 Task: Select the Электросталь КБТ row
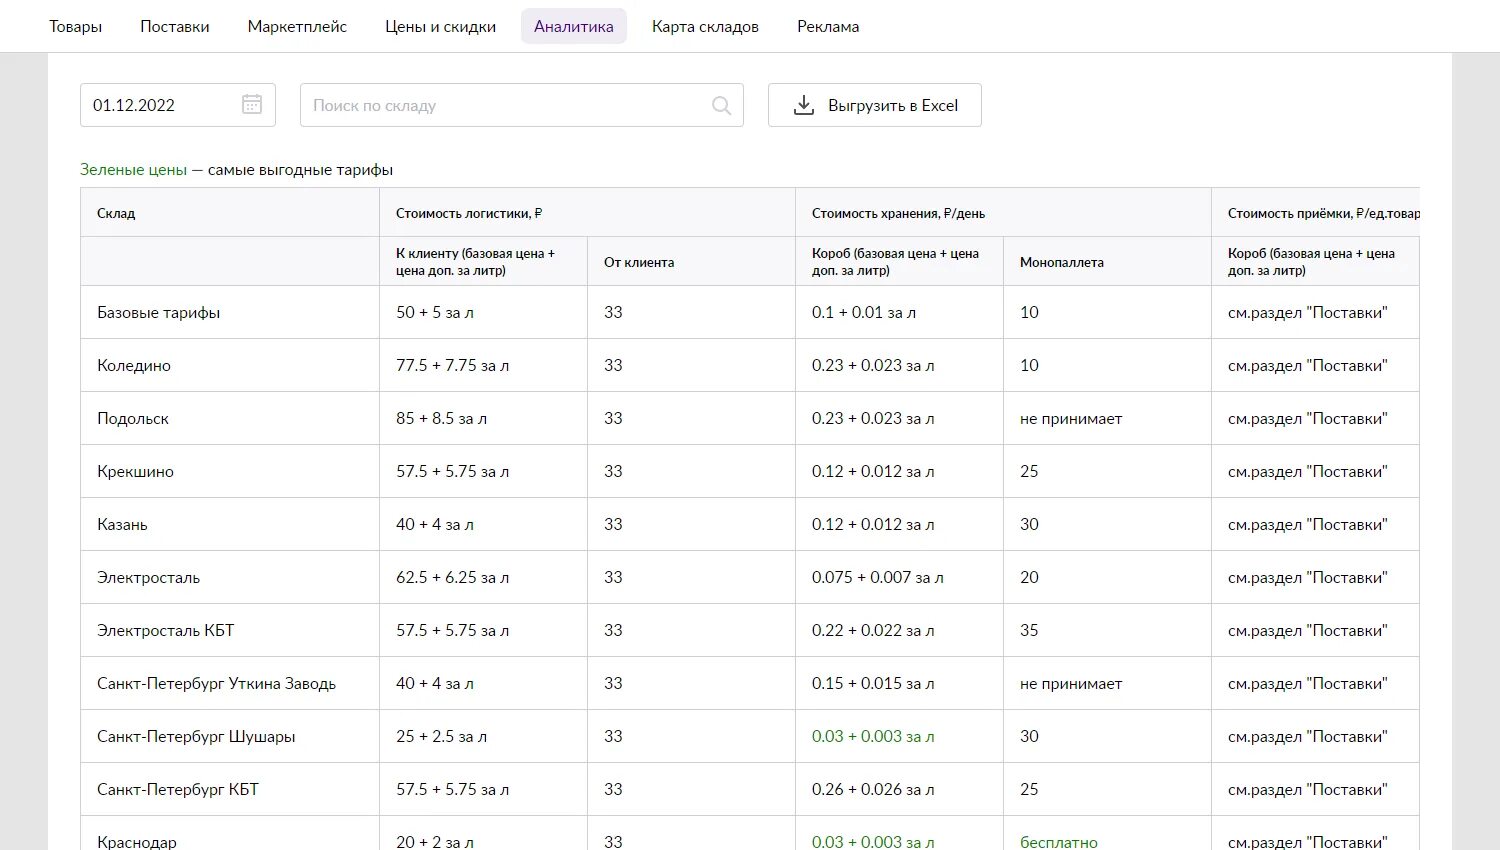pyautogui.click(x=166, y=631)
